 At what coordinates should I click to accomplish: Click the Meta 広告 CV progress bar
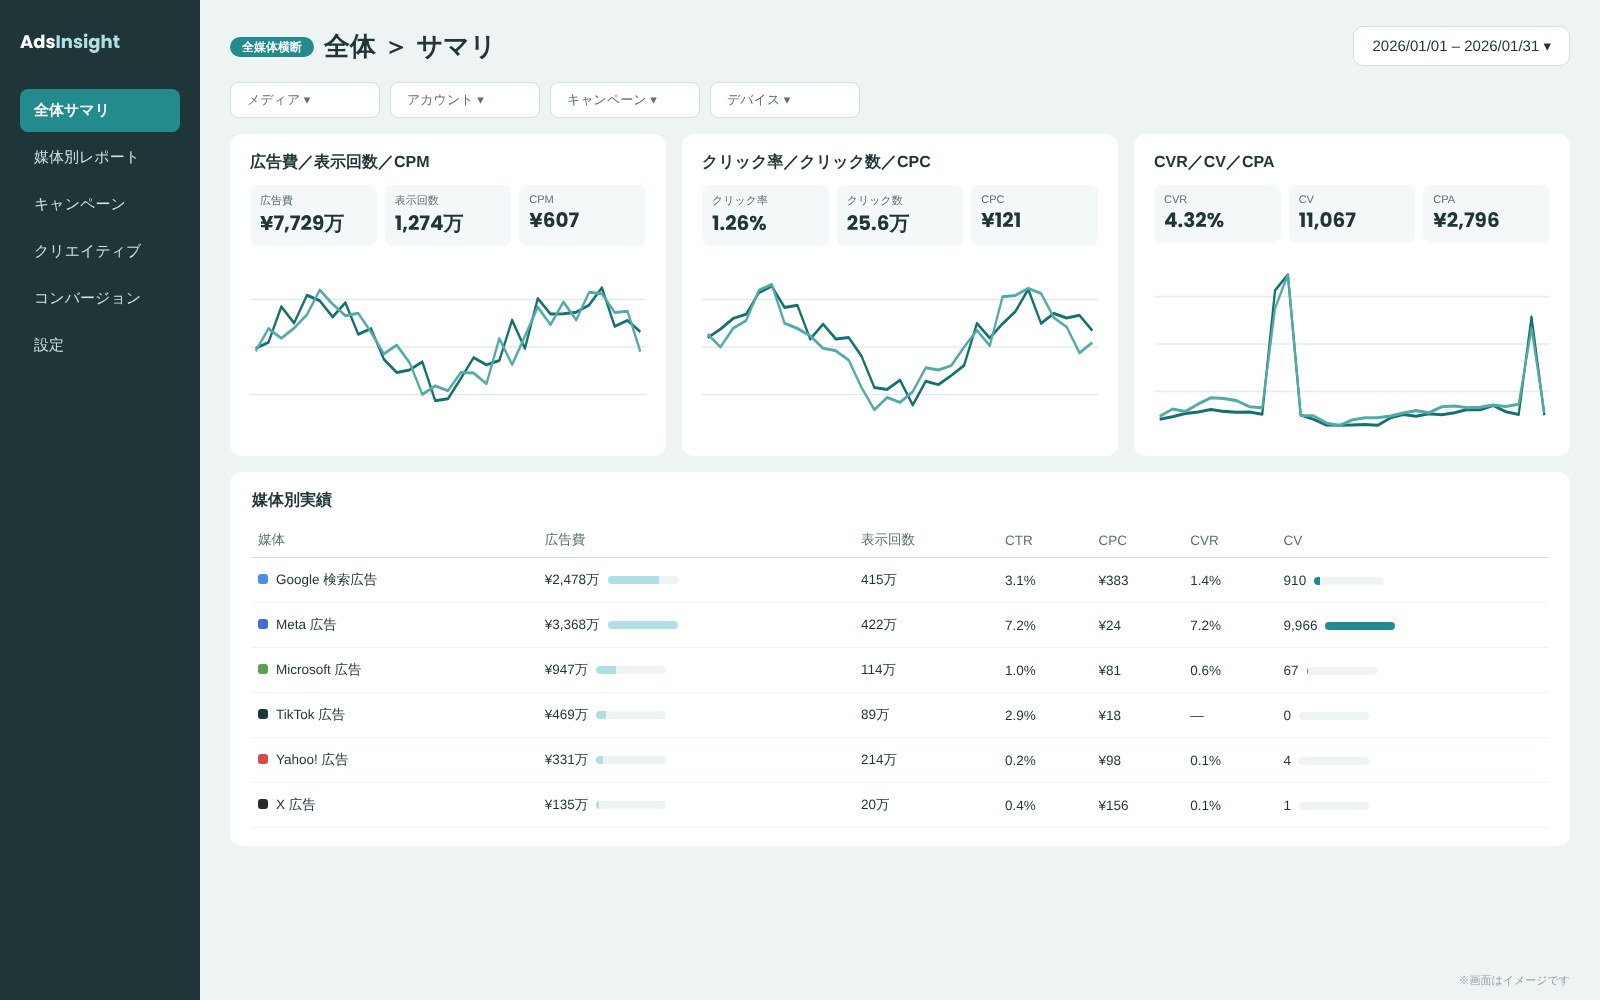pyautogui.click(x=1360, y=626)
